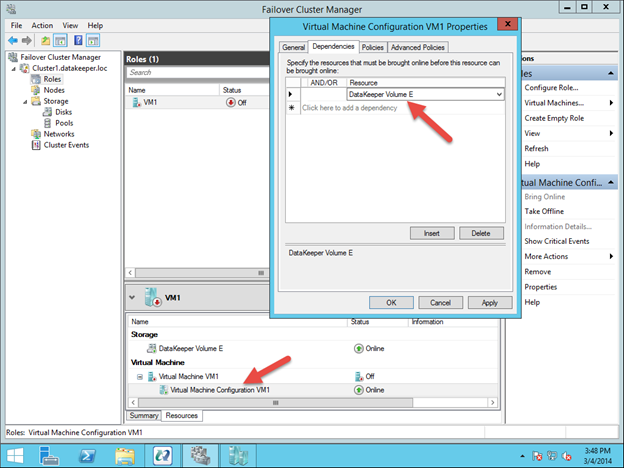Switch to the Advanced Policies tab
Viewport: 624px width, 468px height.
(418, 47)
